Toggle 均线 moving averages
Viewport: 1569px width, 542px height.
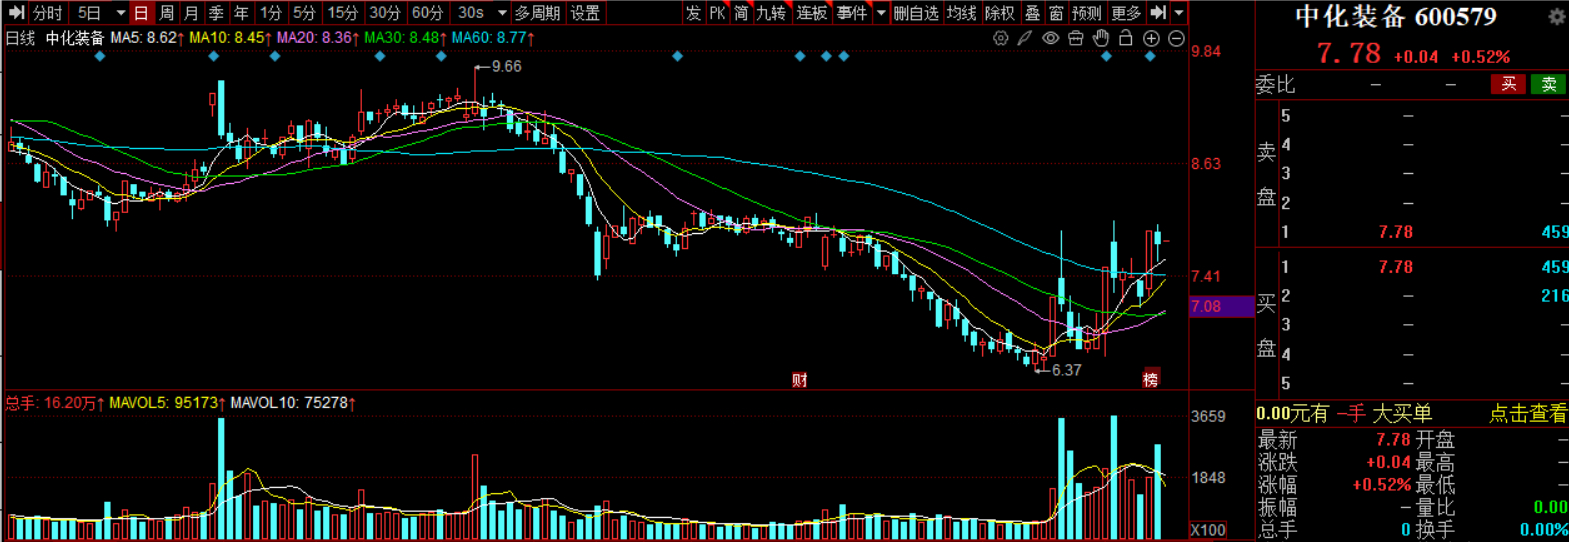tap(962, 13)
